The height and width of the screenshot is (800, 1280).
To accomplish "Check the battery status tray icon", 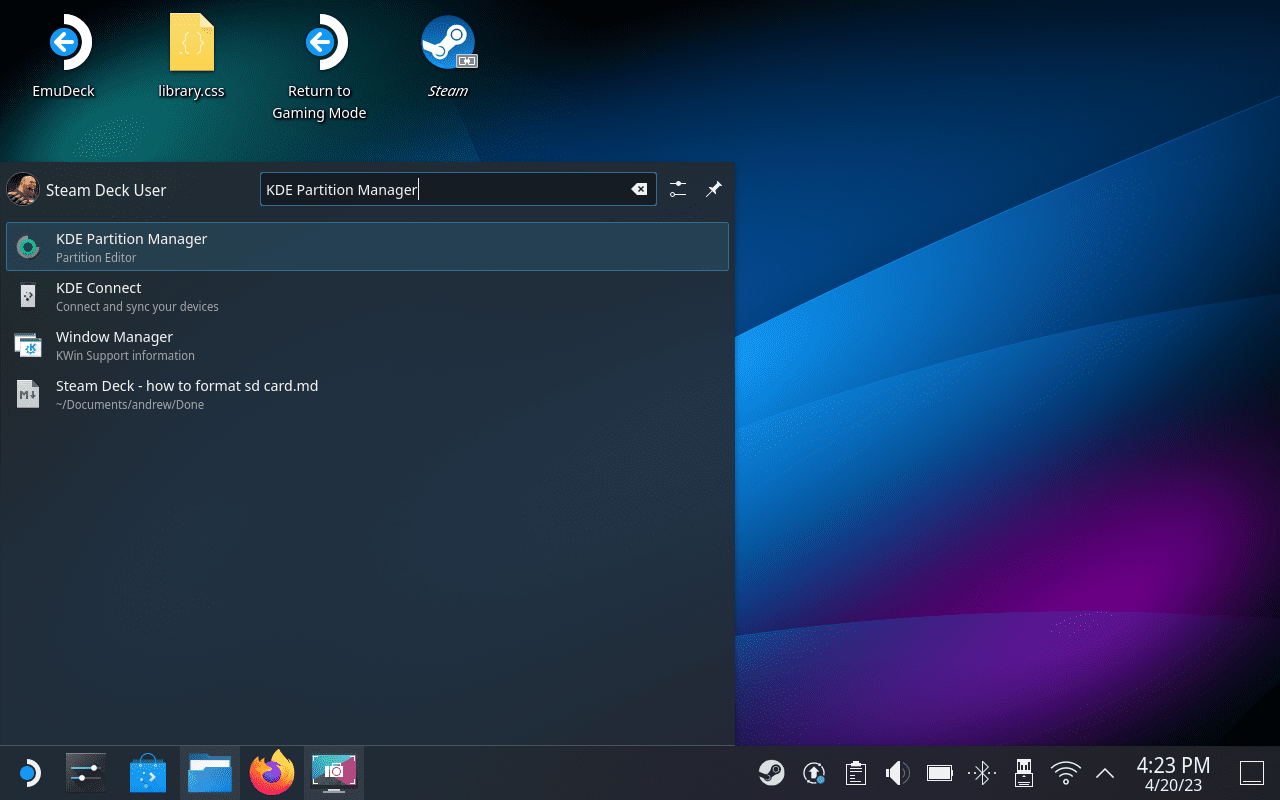I will coord(939,772).
